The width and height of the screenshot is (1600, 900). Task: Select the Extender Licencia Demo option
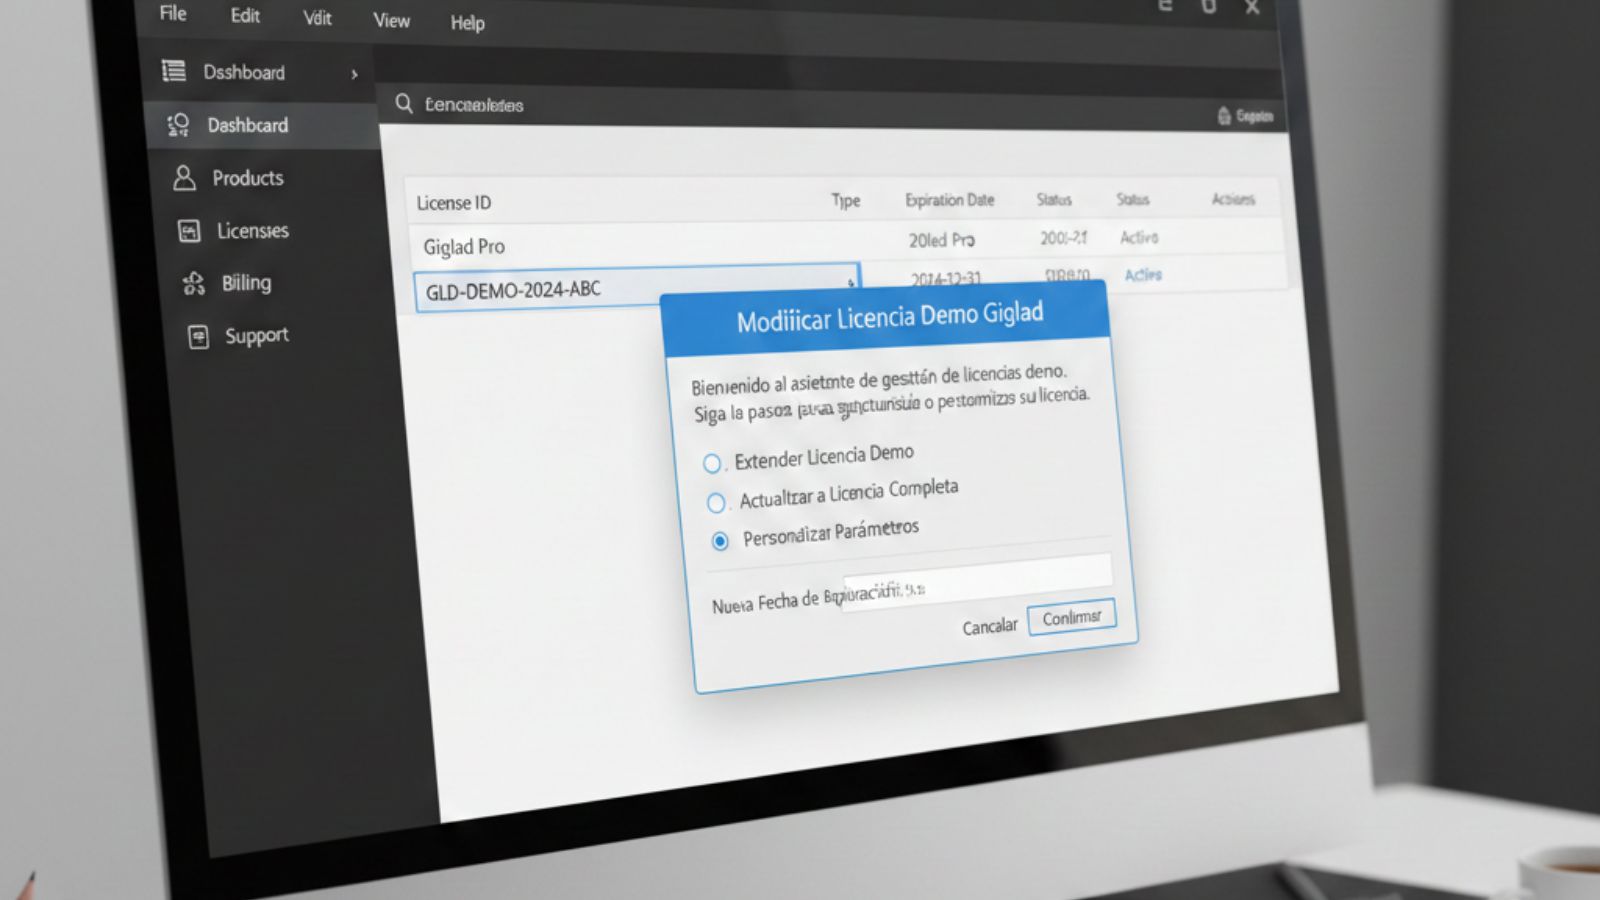[x=712, y=463]
